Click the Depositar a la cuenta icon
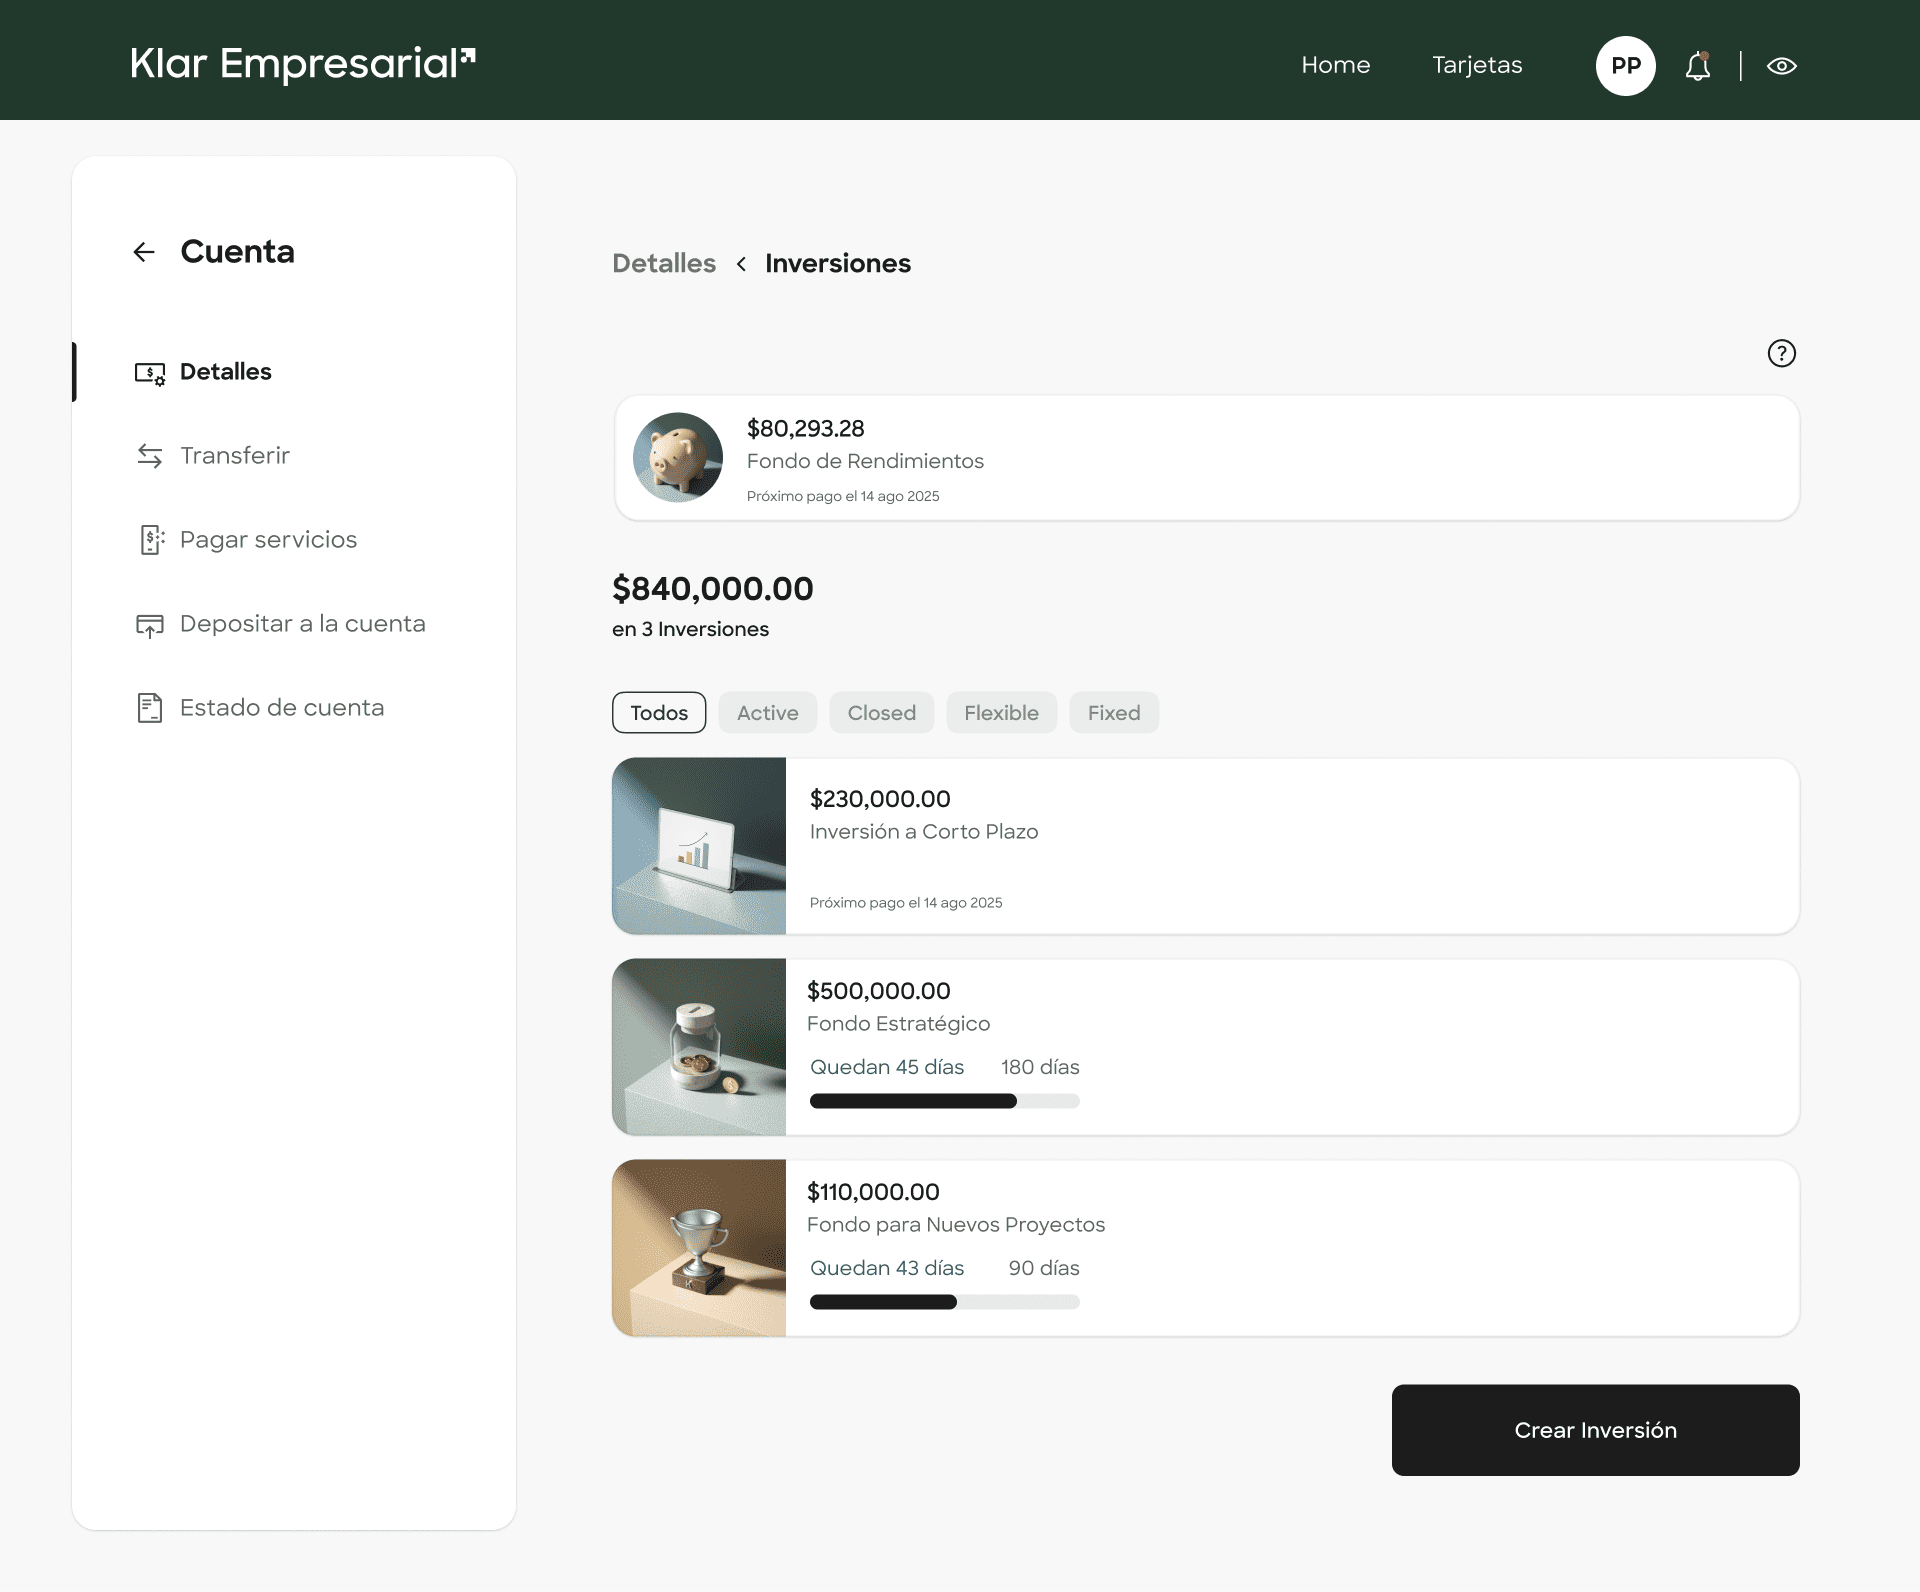This screenshot has width=1920, height=1592. (x=150, y=623)
